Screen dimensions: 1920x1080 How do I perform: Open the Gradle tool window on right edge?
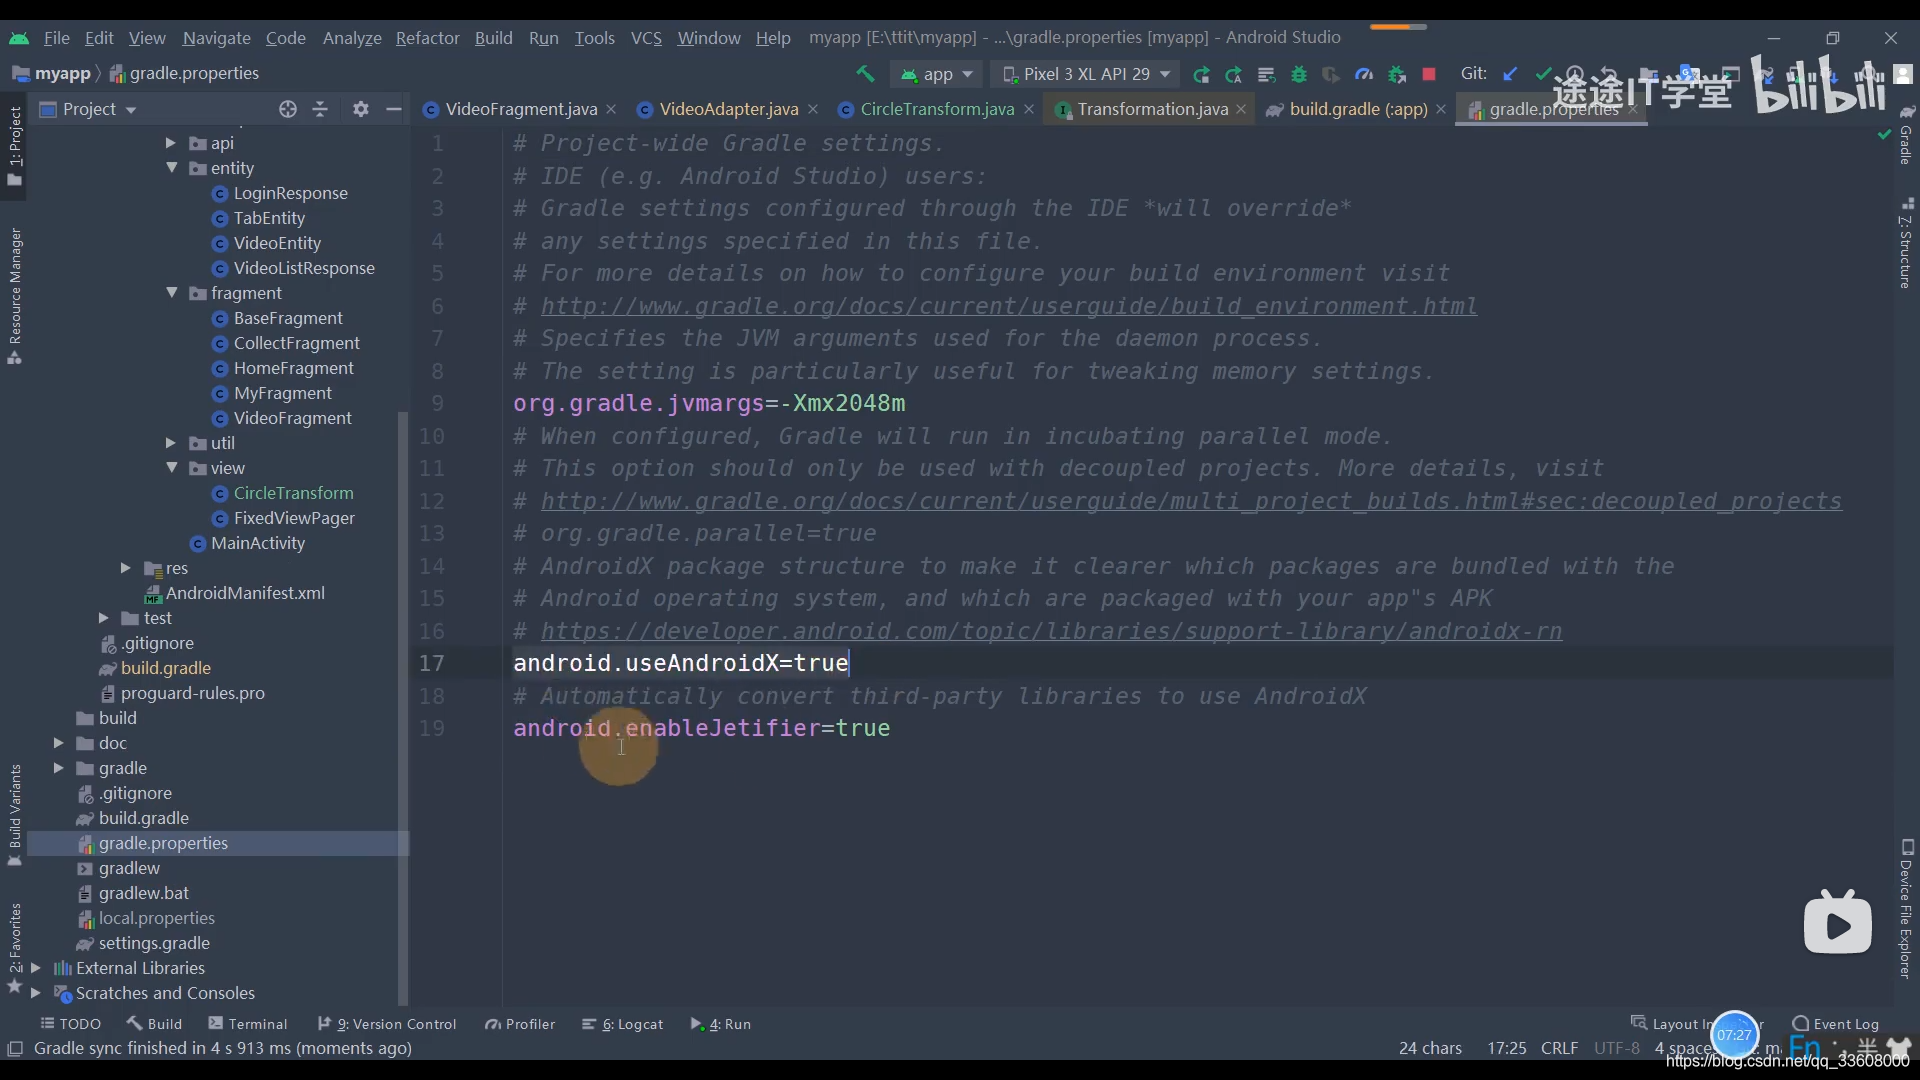[1906, 135]
